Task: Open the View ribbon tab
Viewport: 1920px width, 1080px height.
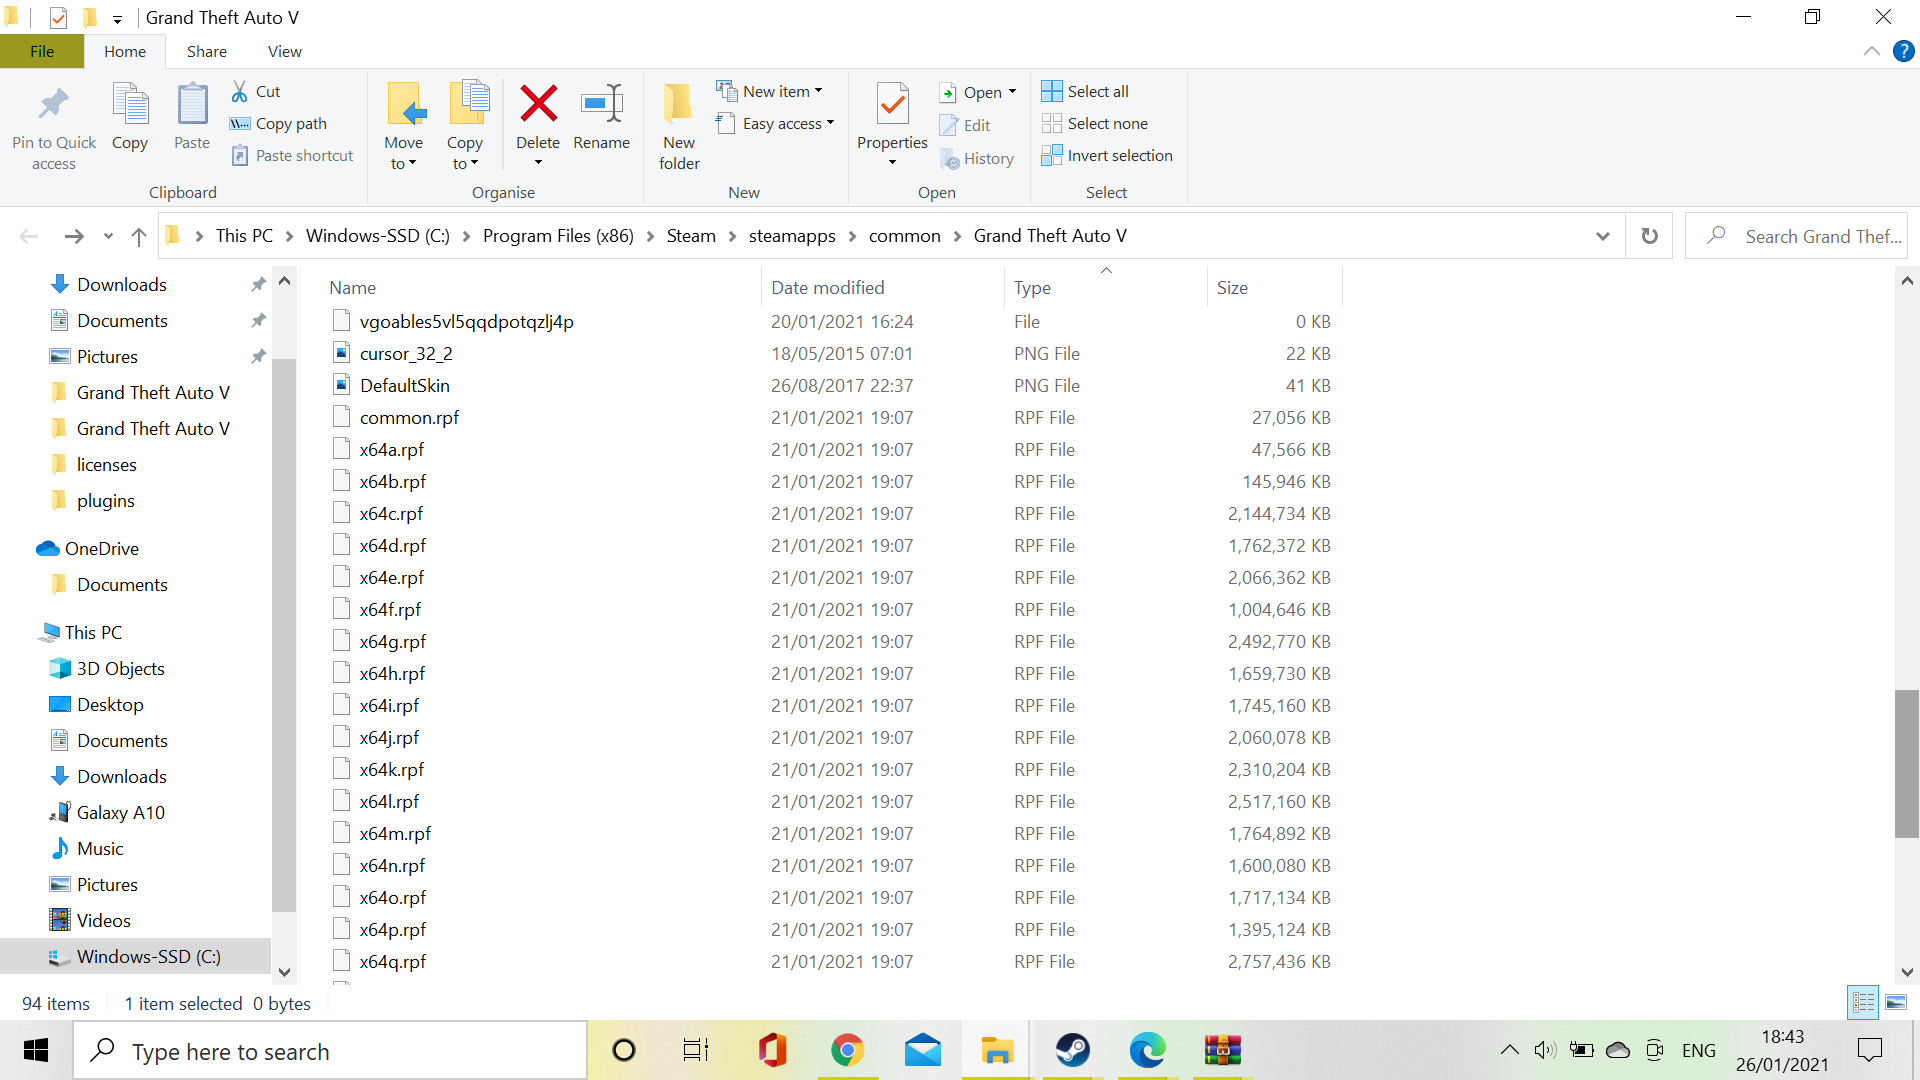Action: (x=284, y=52)
